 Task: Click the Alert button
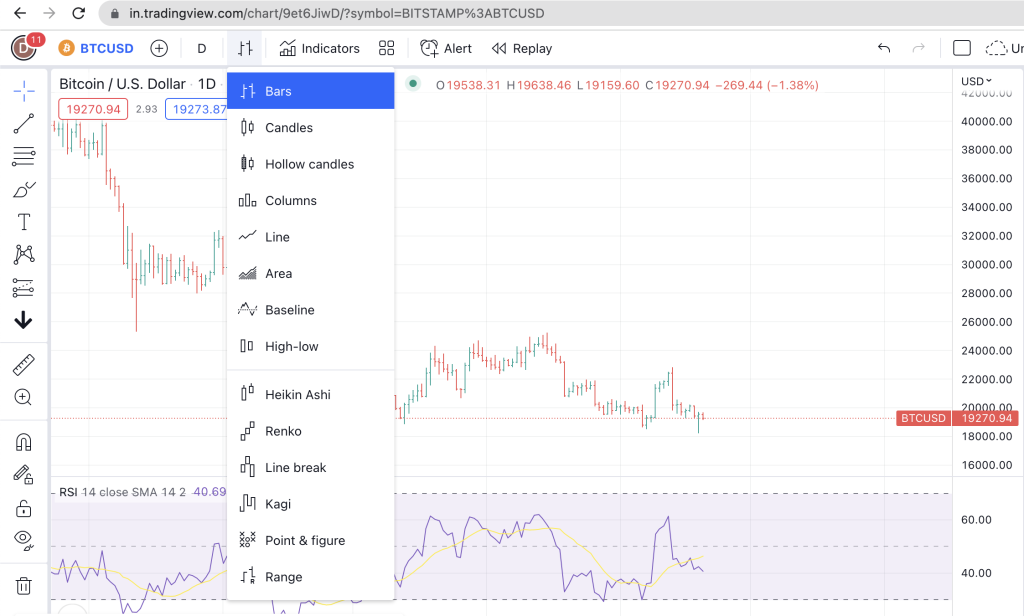(446, 48)
